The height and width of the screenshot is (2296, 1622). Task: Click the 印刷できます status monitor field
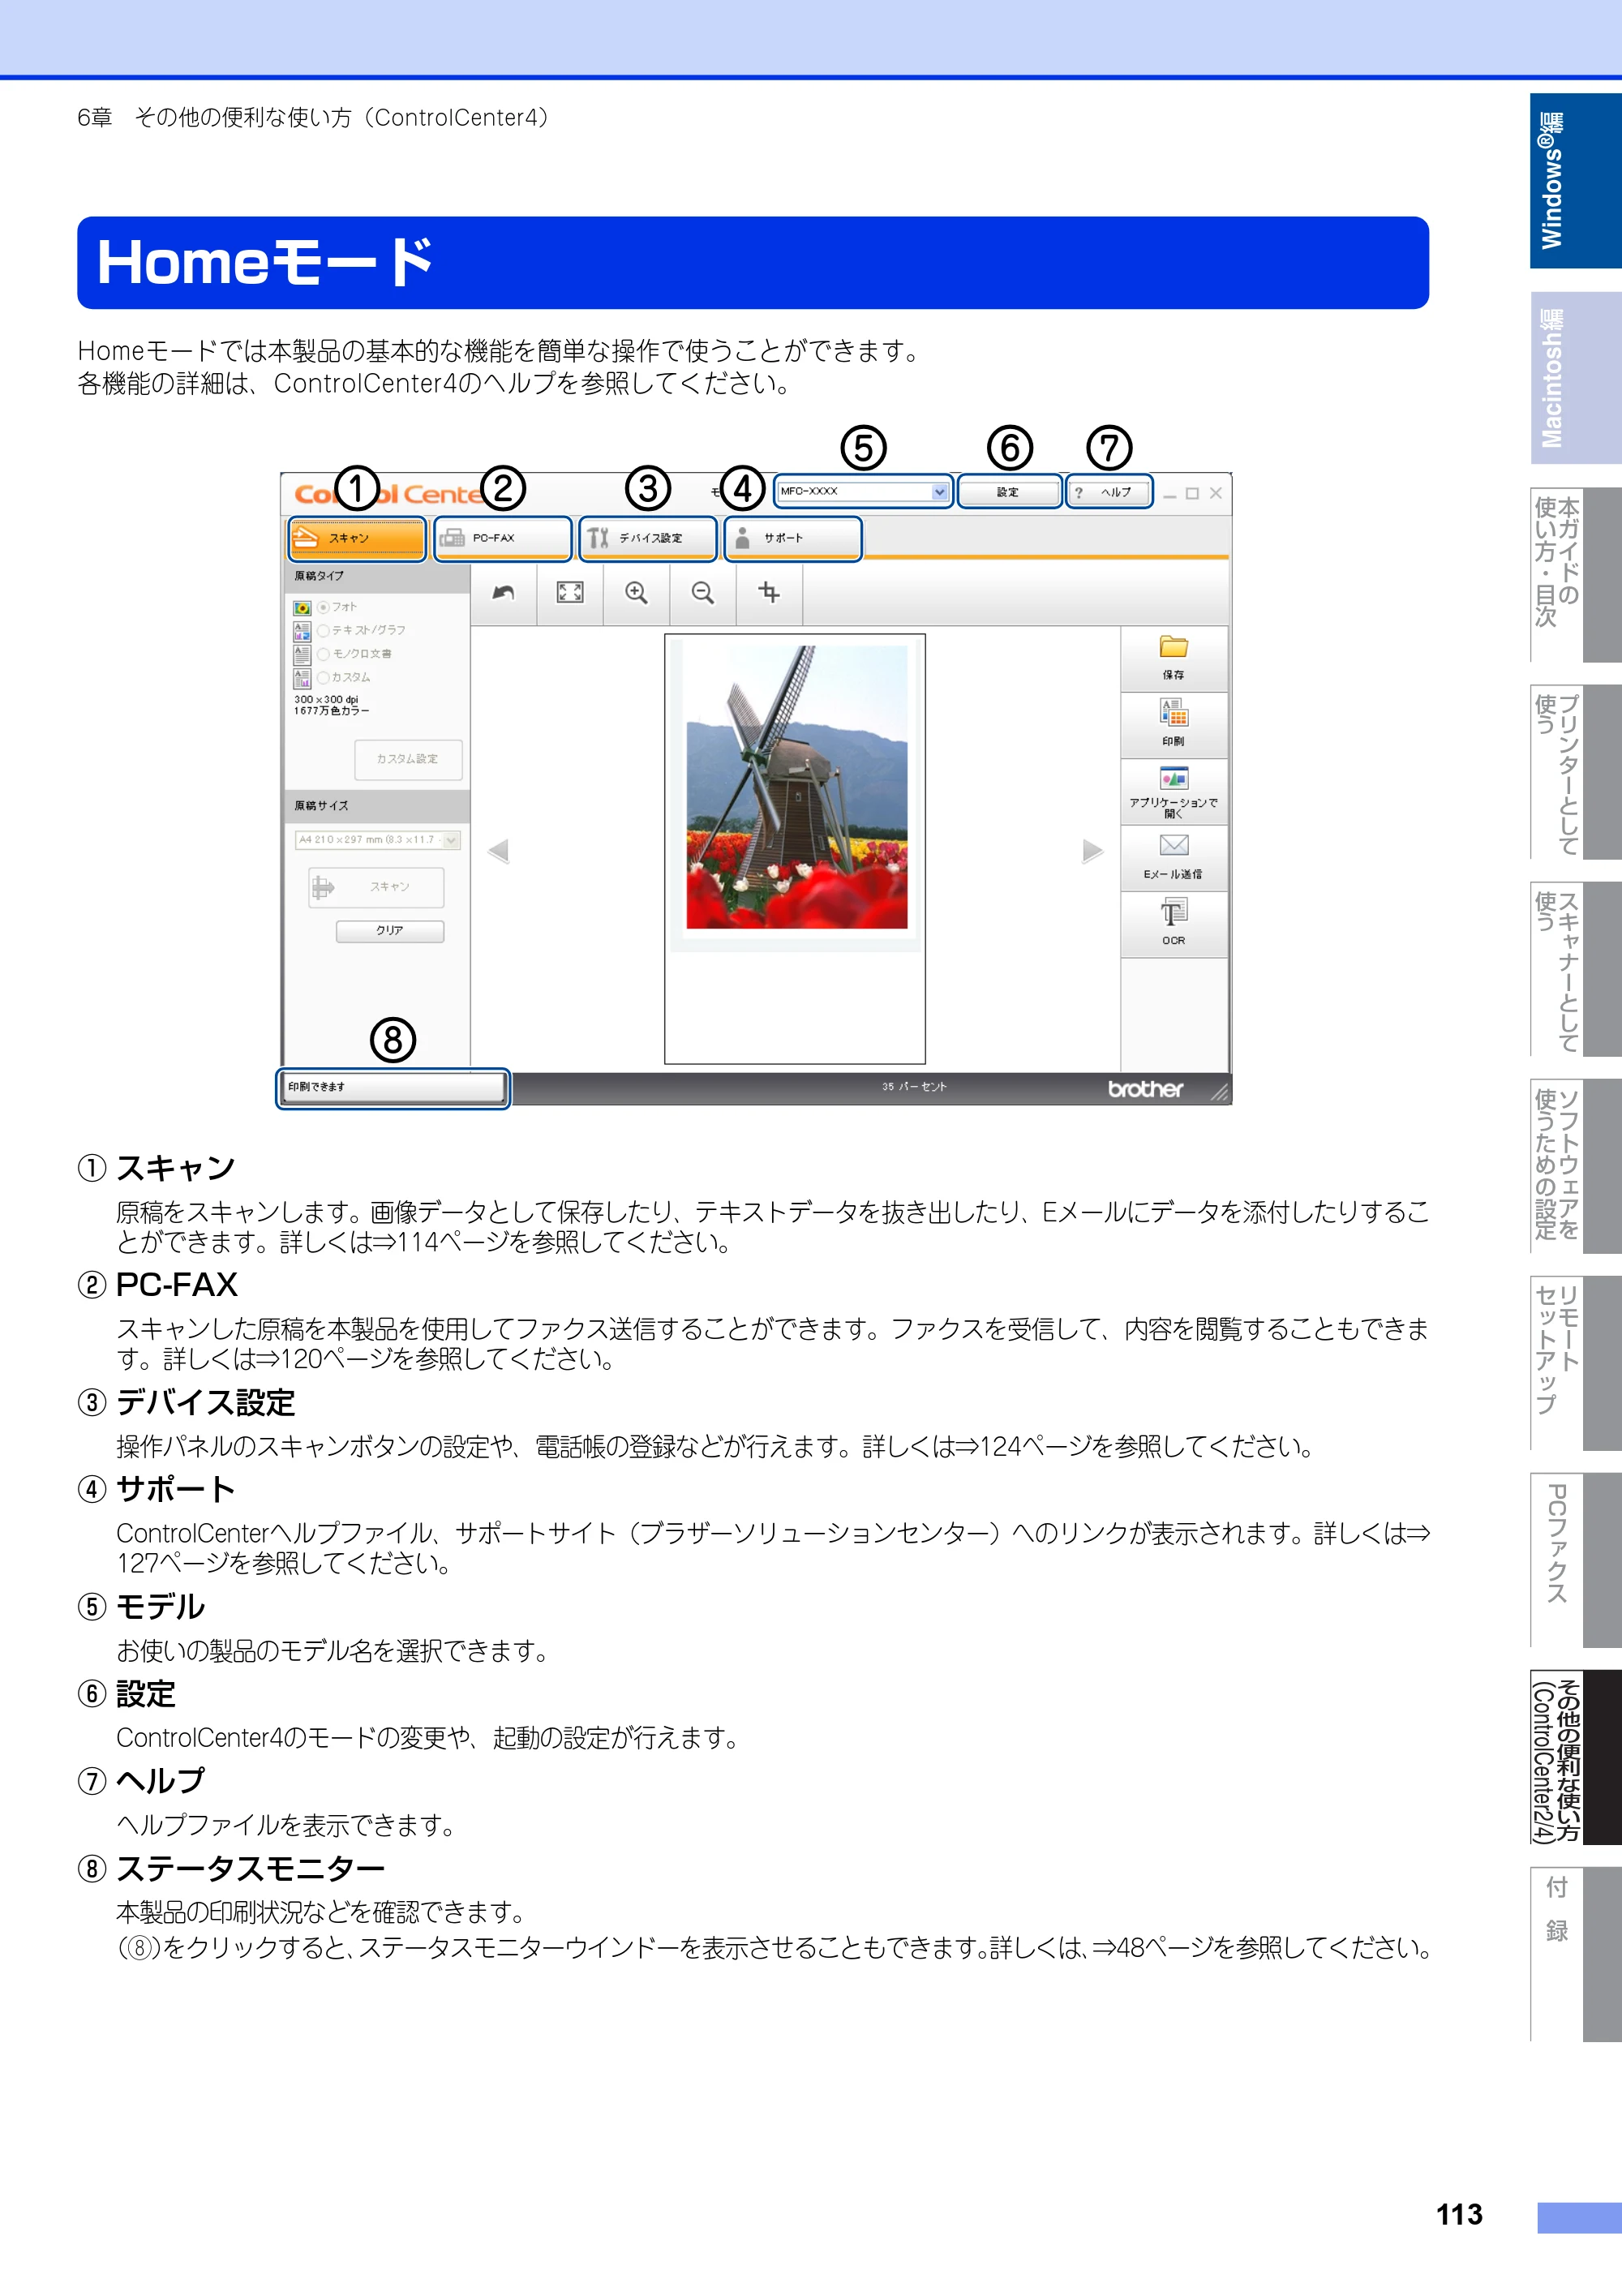pyautogui.click(x=393, y=1088)
